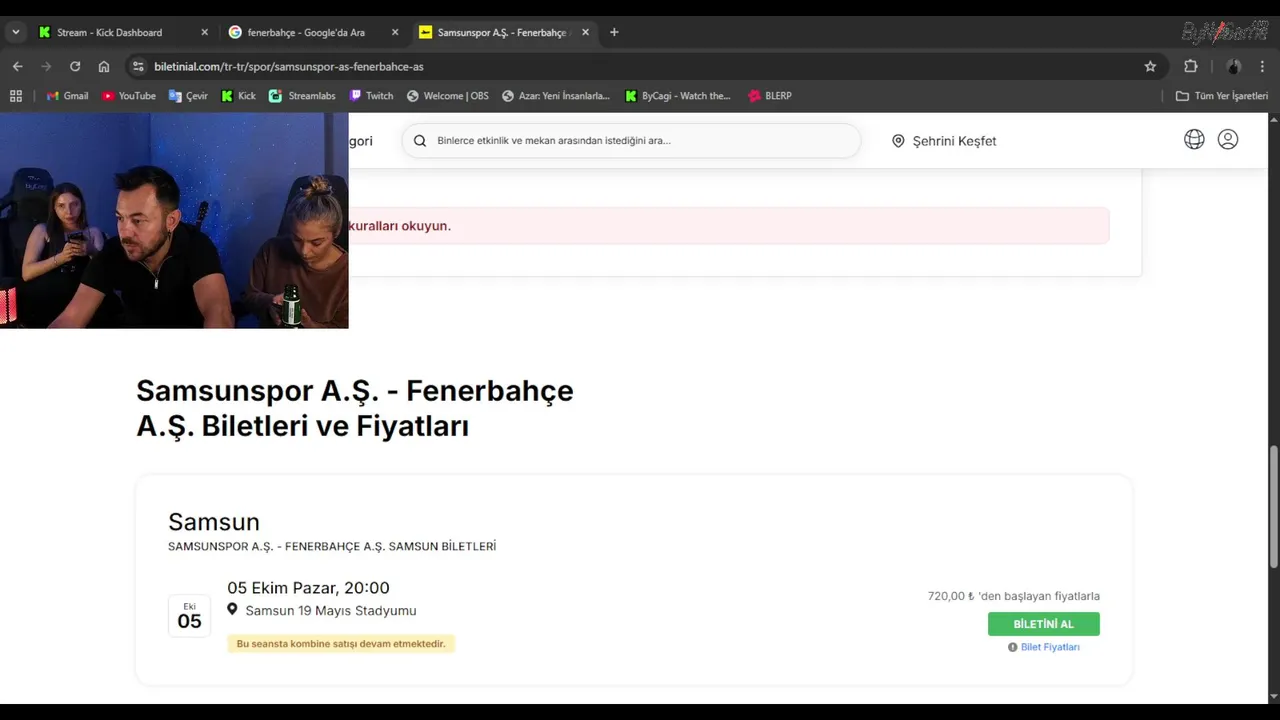Open the Çevir translate bookmark
The image size is (1280, 720).
(188, 96)
